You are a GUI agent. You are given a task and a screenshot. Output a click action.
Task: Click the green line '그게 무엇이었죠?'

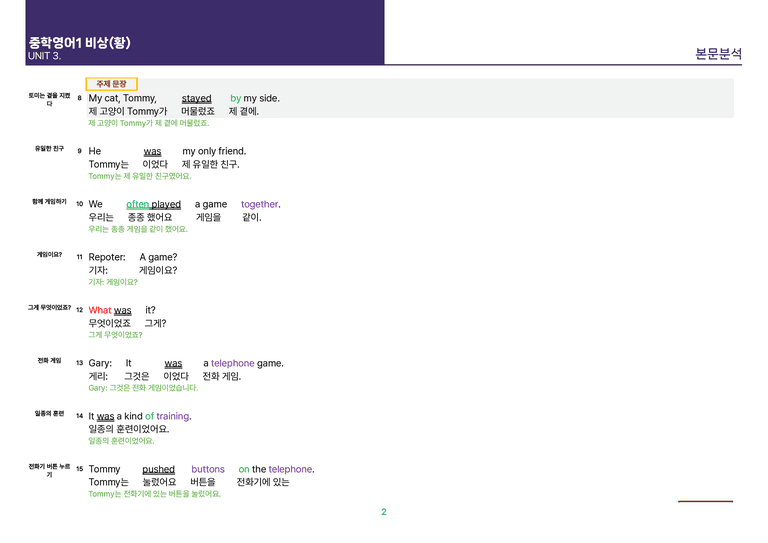(115, 334)
